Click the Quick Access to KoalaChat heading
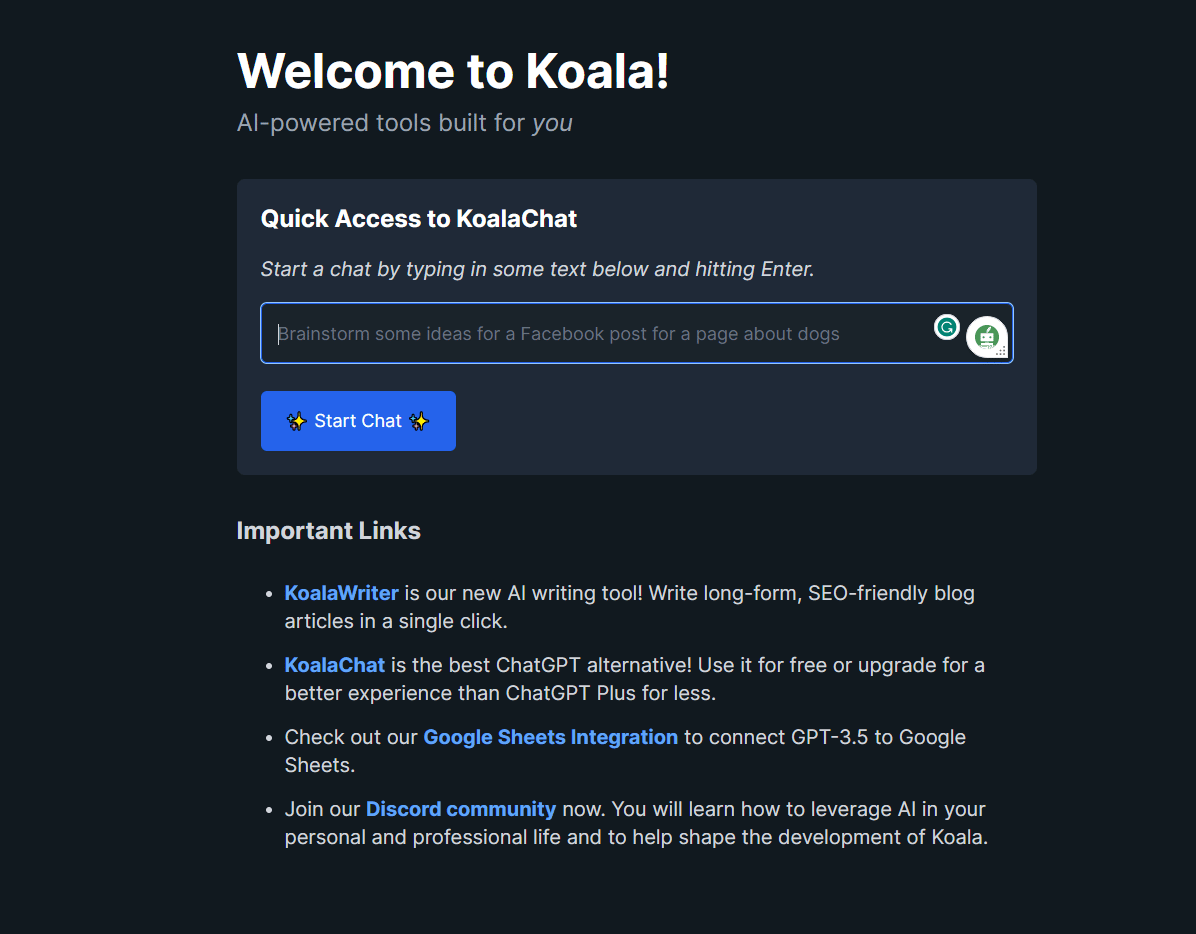 pos(418,219)
